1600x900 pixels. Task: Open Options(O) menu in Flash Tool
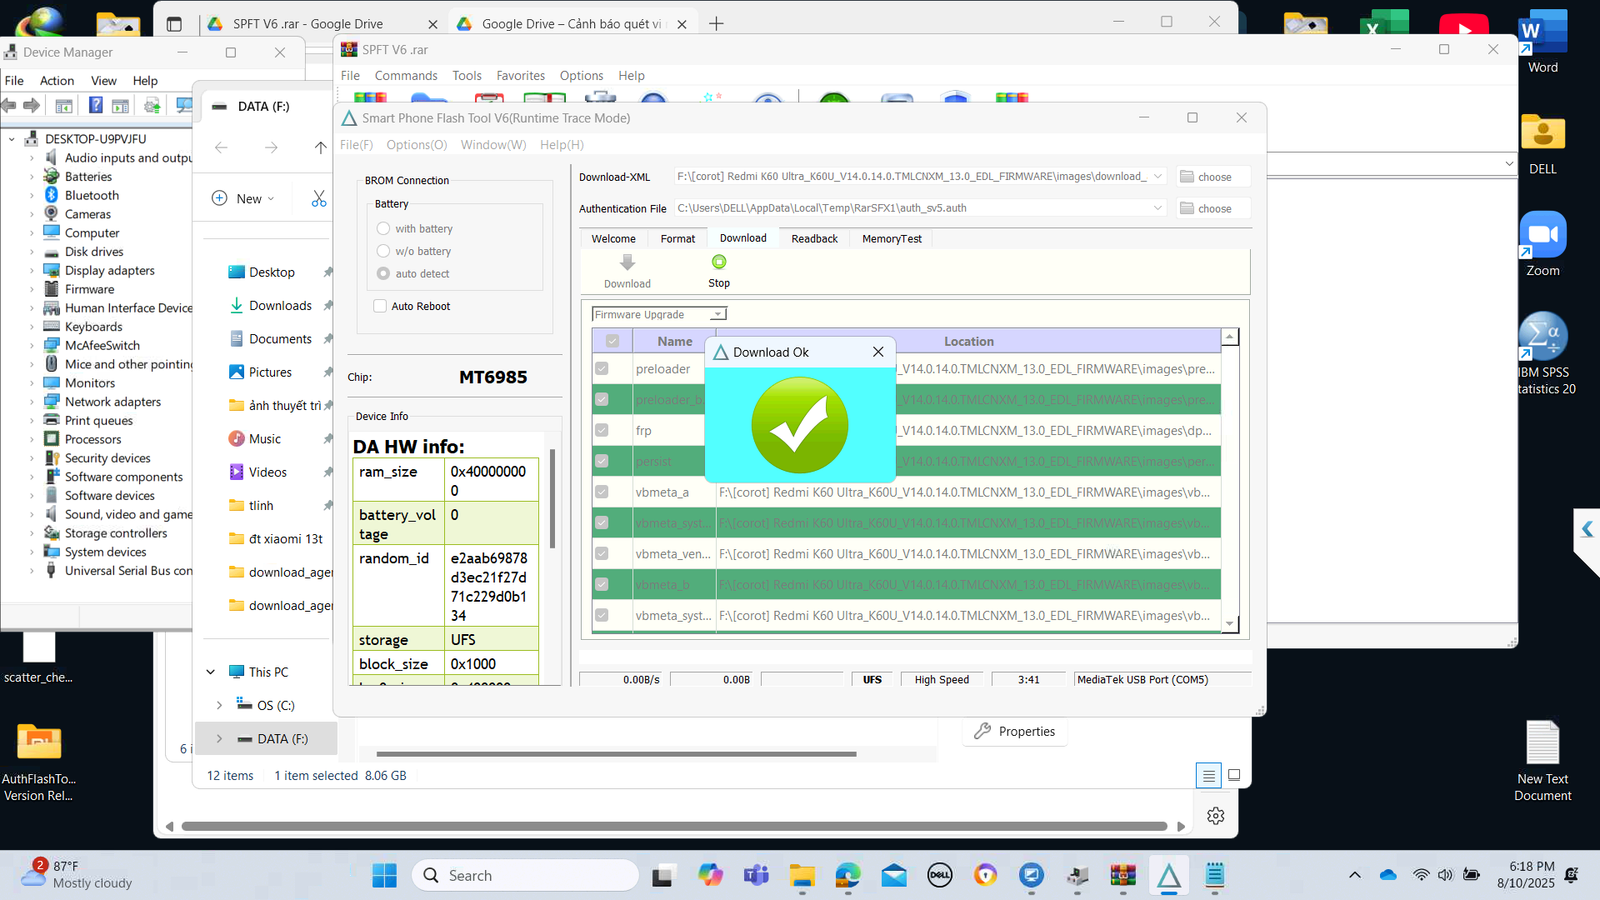(x=417, y=145)
